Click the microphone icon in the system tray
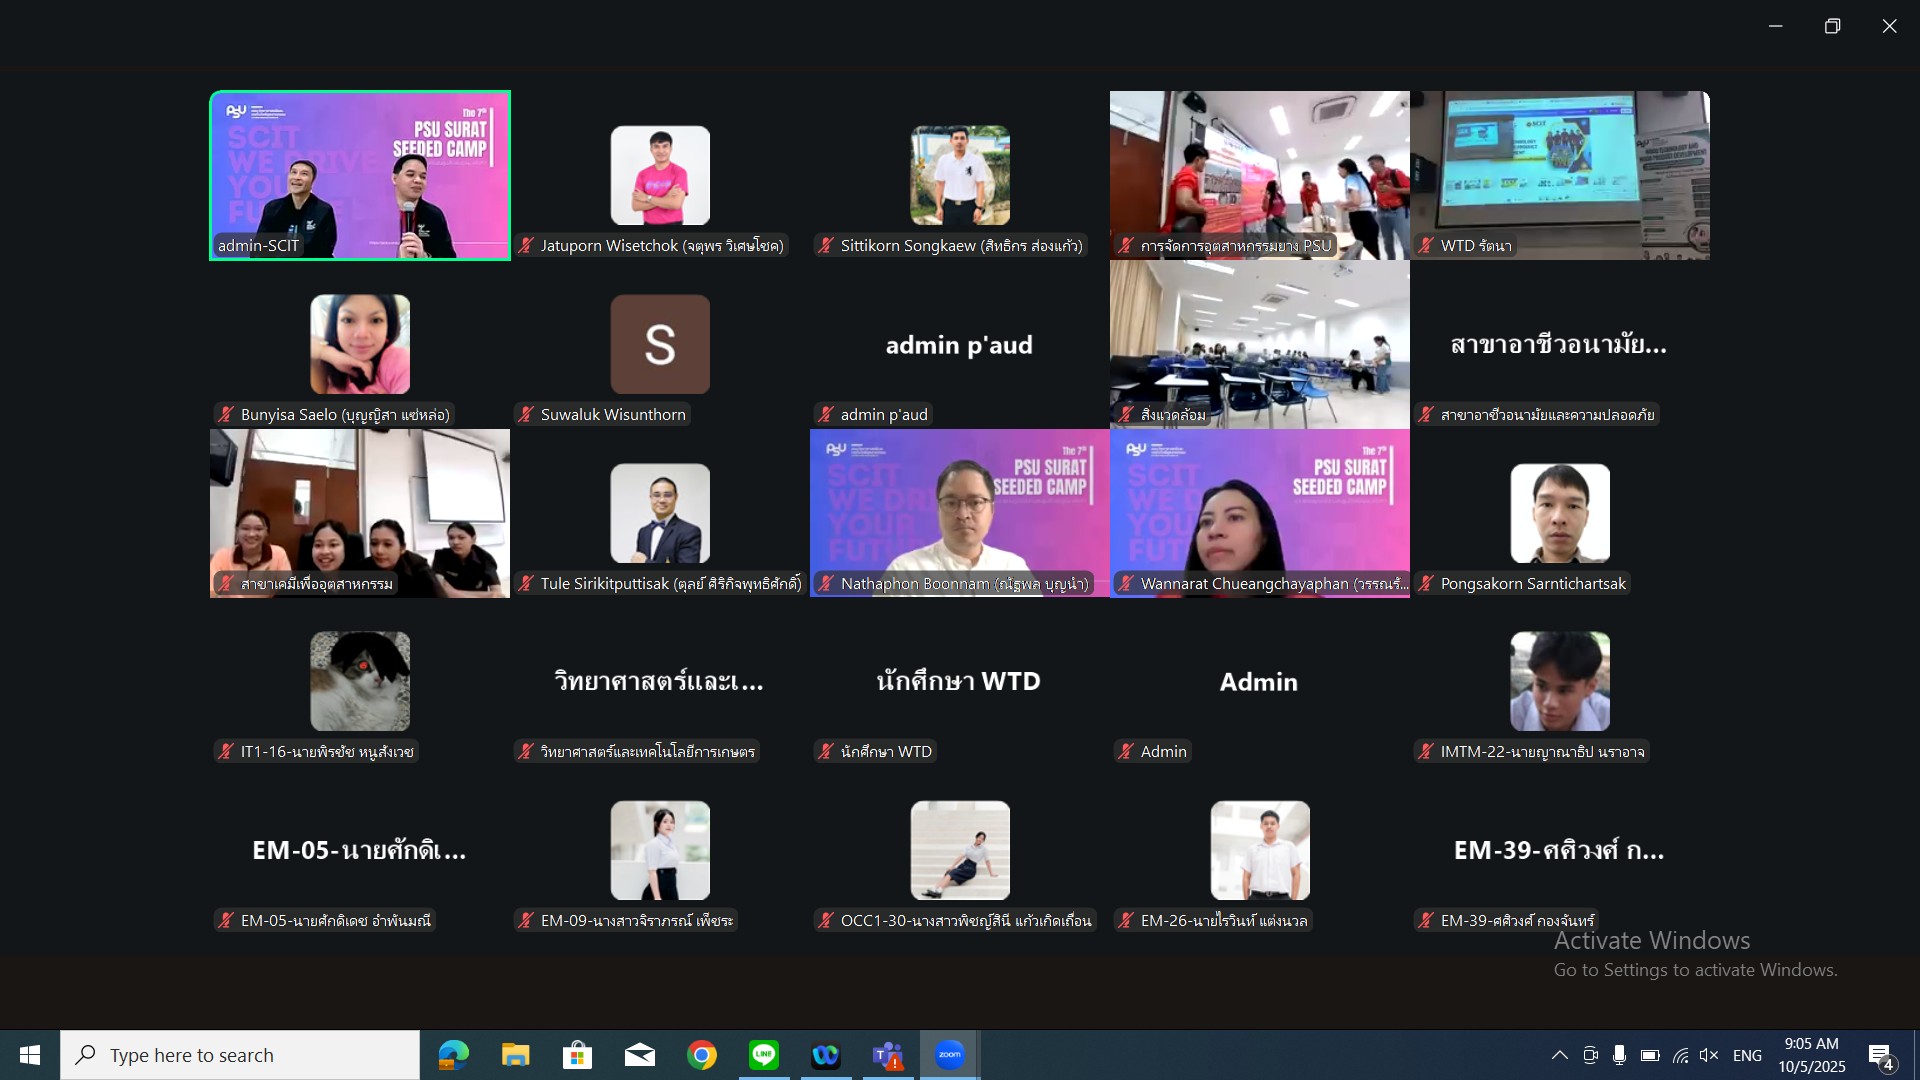1920x1080 pixels. click(x=1619, y=1055)
